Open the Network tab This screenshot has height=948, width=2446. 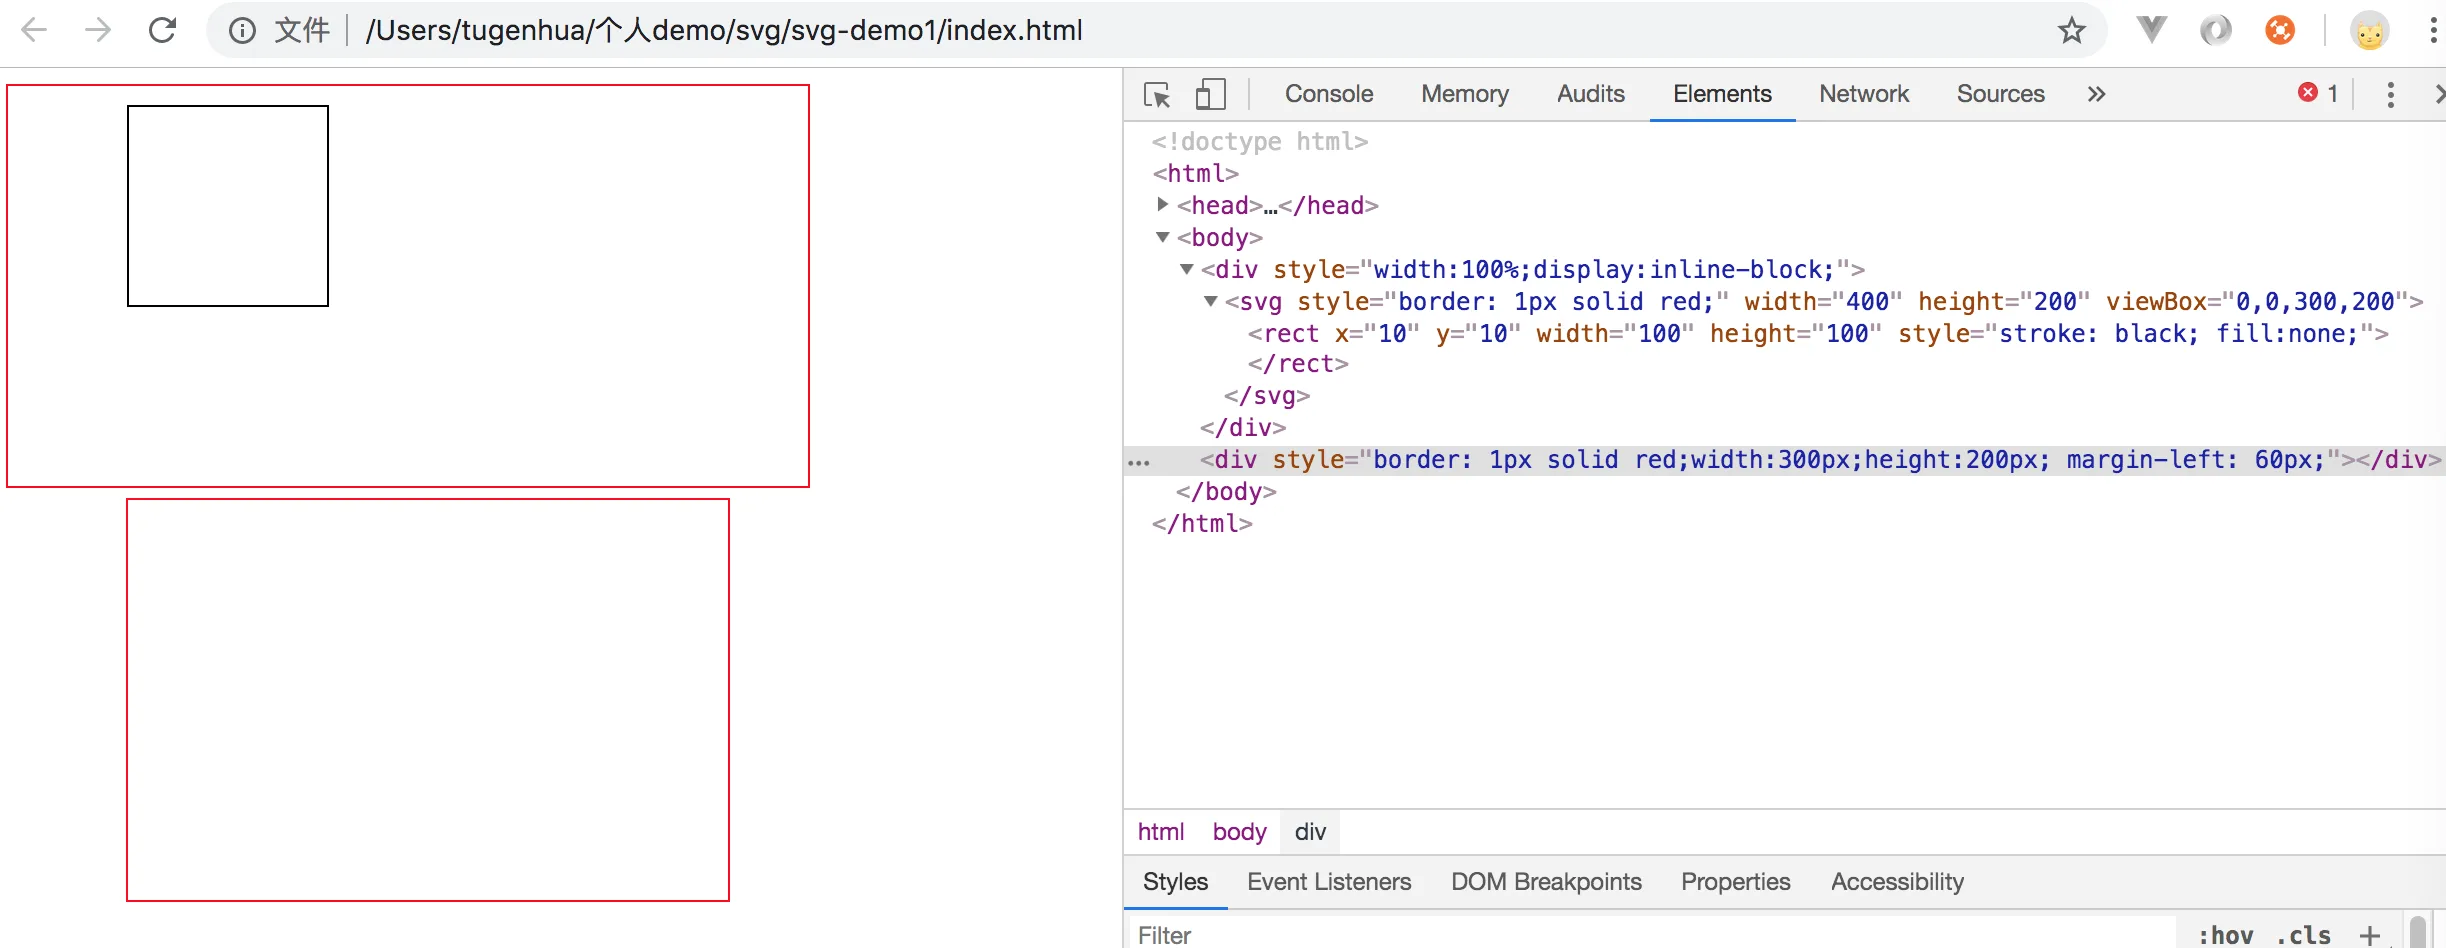1864,94
